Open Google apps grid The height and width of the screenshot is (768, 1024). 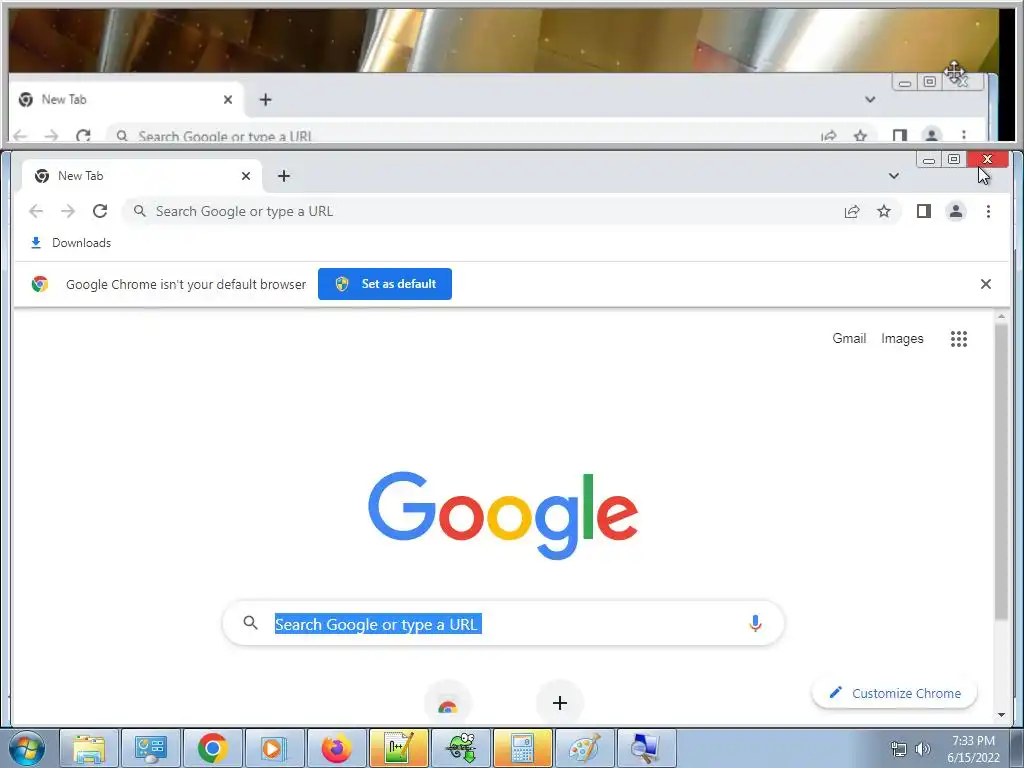959,338
